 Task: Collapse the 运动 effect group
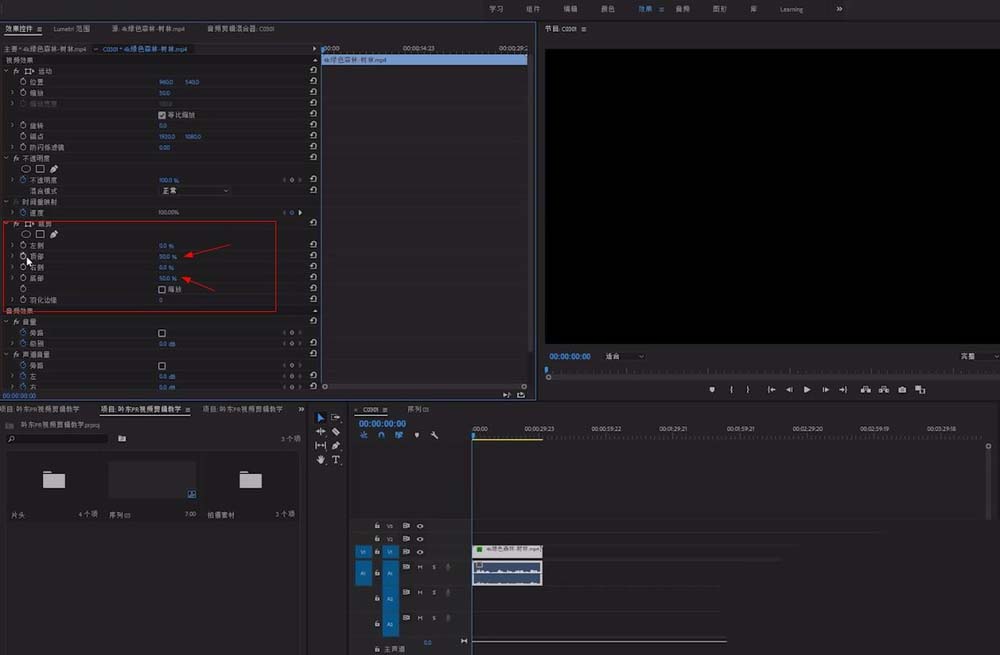click(6, 71)
